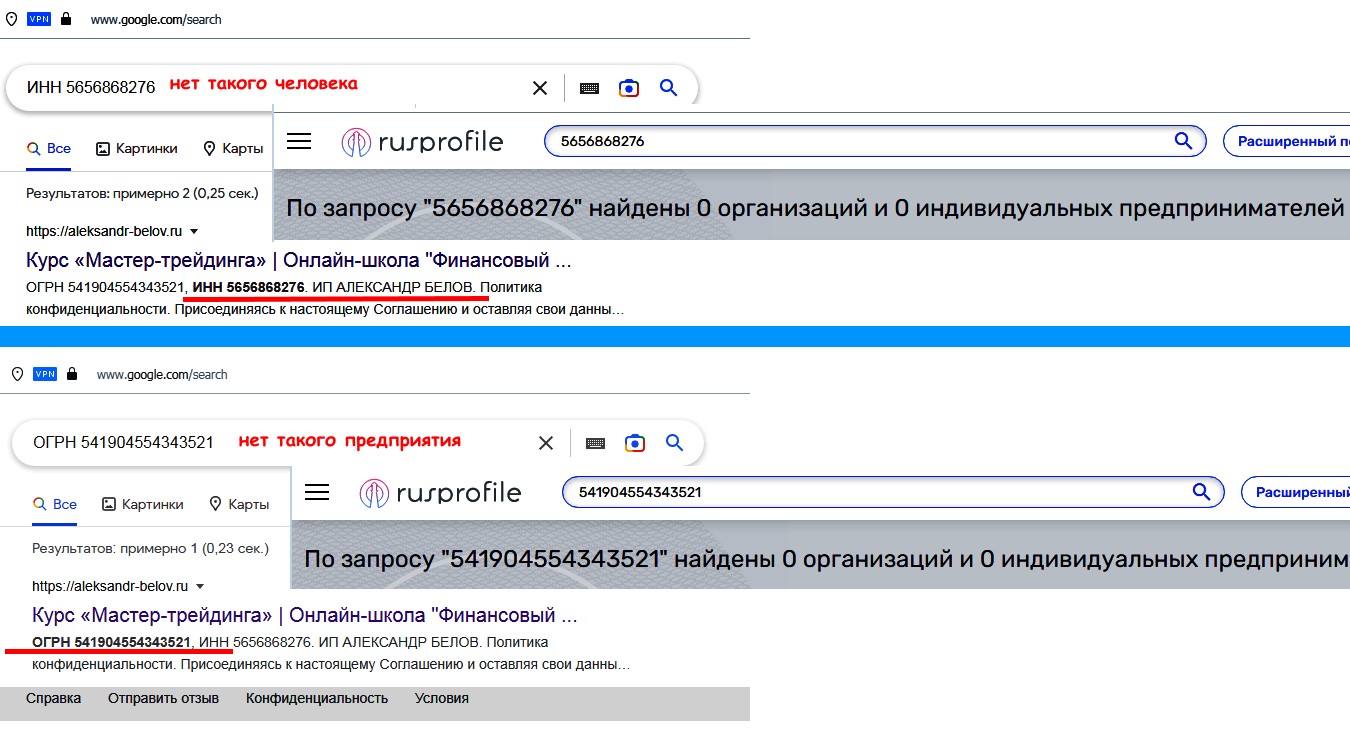Click Условия footer link
The image size is (1350, 750).
point(442,698)
